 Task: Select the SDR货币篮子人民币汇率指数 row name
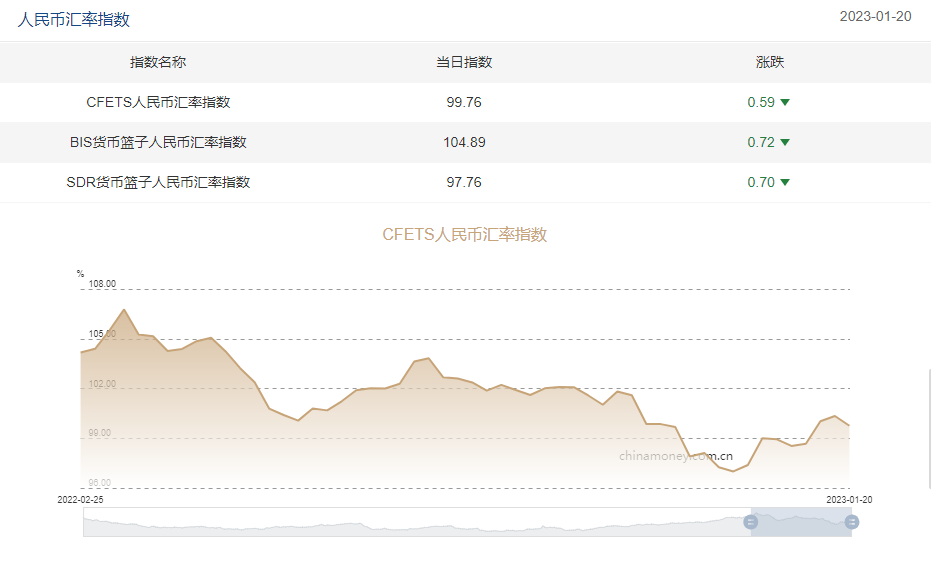pos(158,182)
